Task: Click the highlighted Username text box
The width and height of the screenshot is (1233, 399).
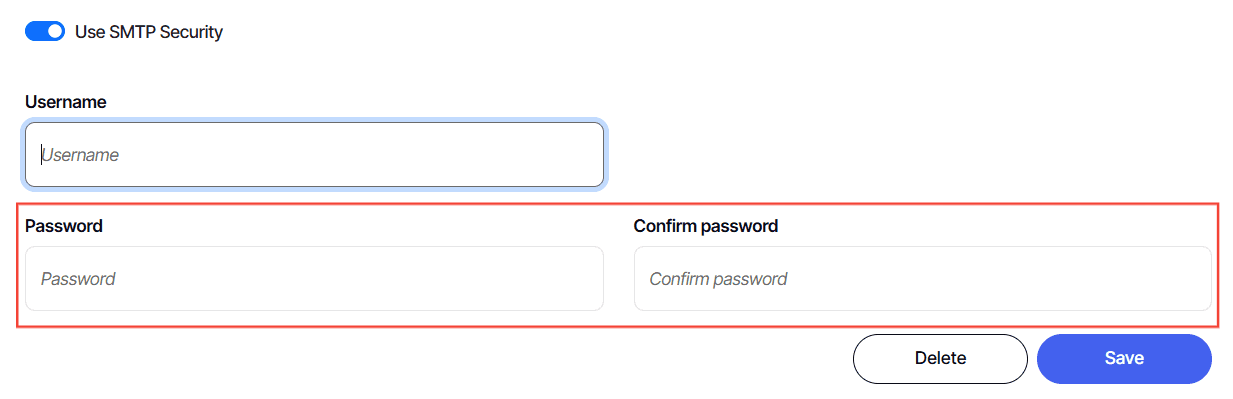Action: 314,155
